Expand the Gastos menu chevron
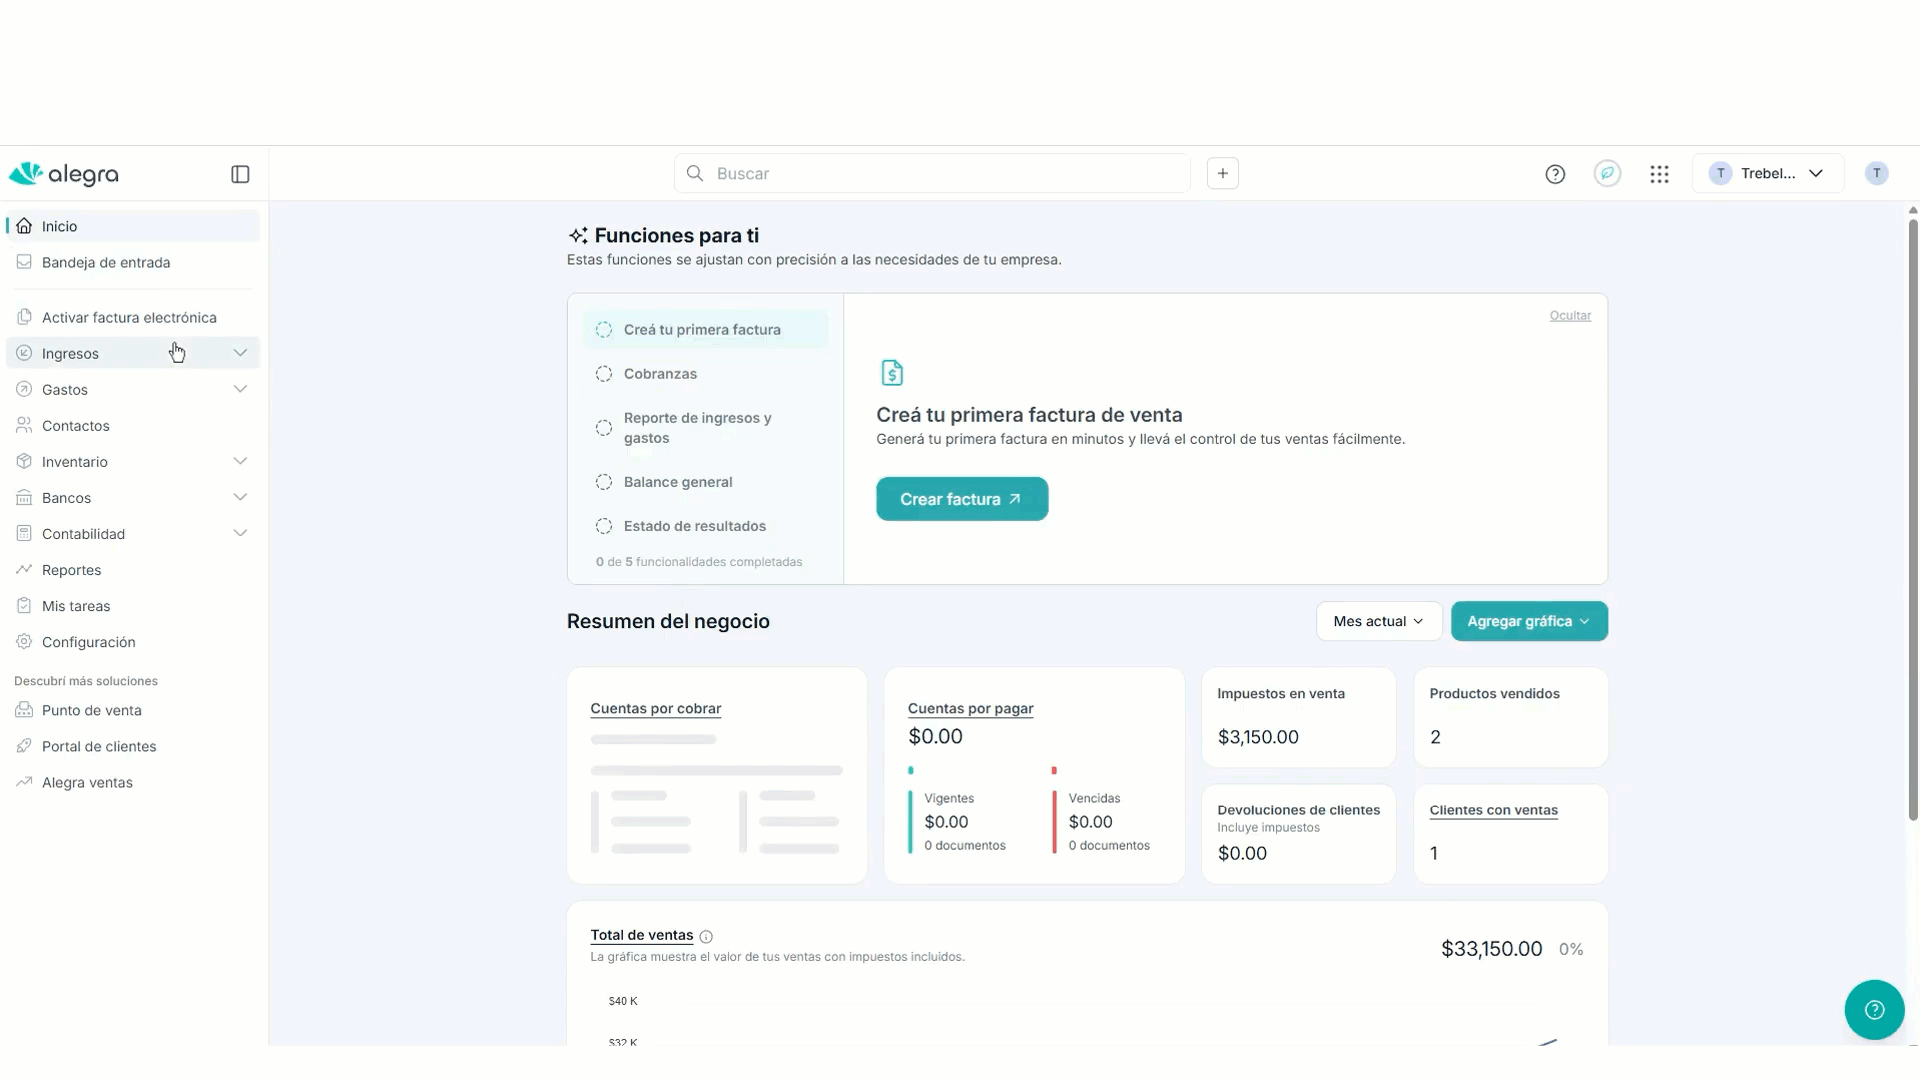1920x1080 pixels. (240, 389)
